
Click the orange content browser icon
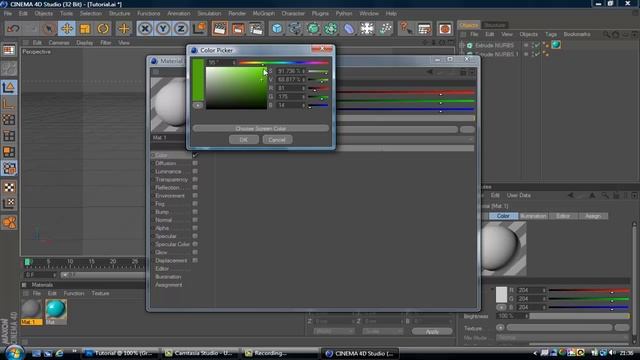point(444,29)
